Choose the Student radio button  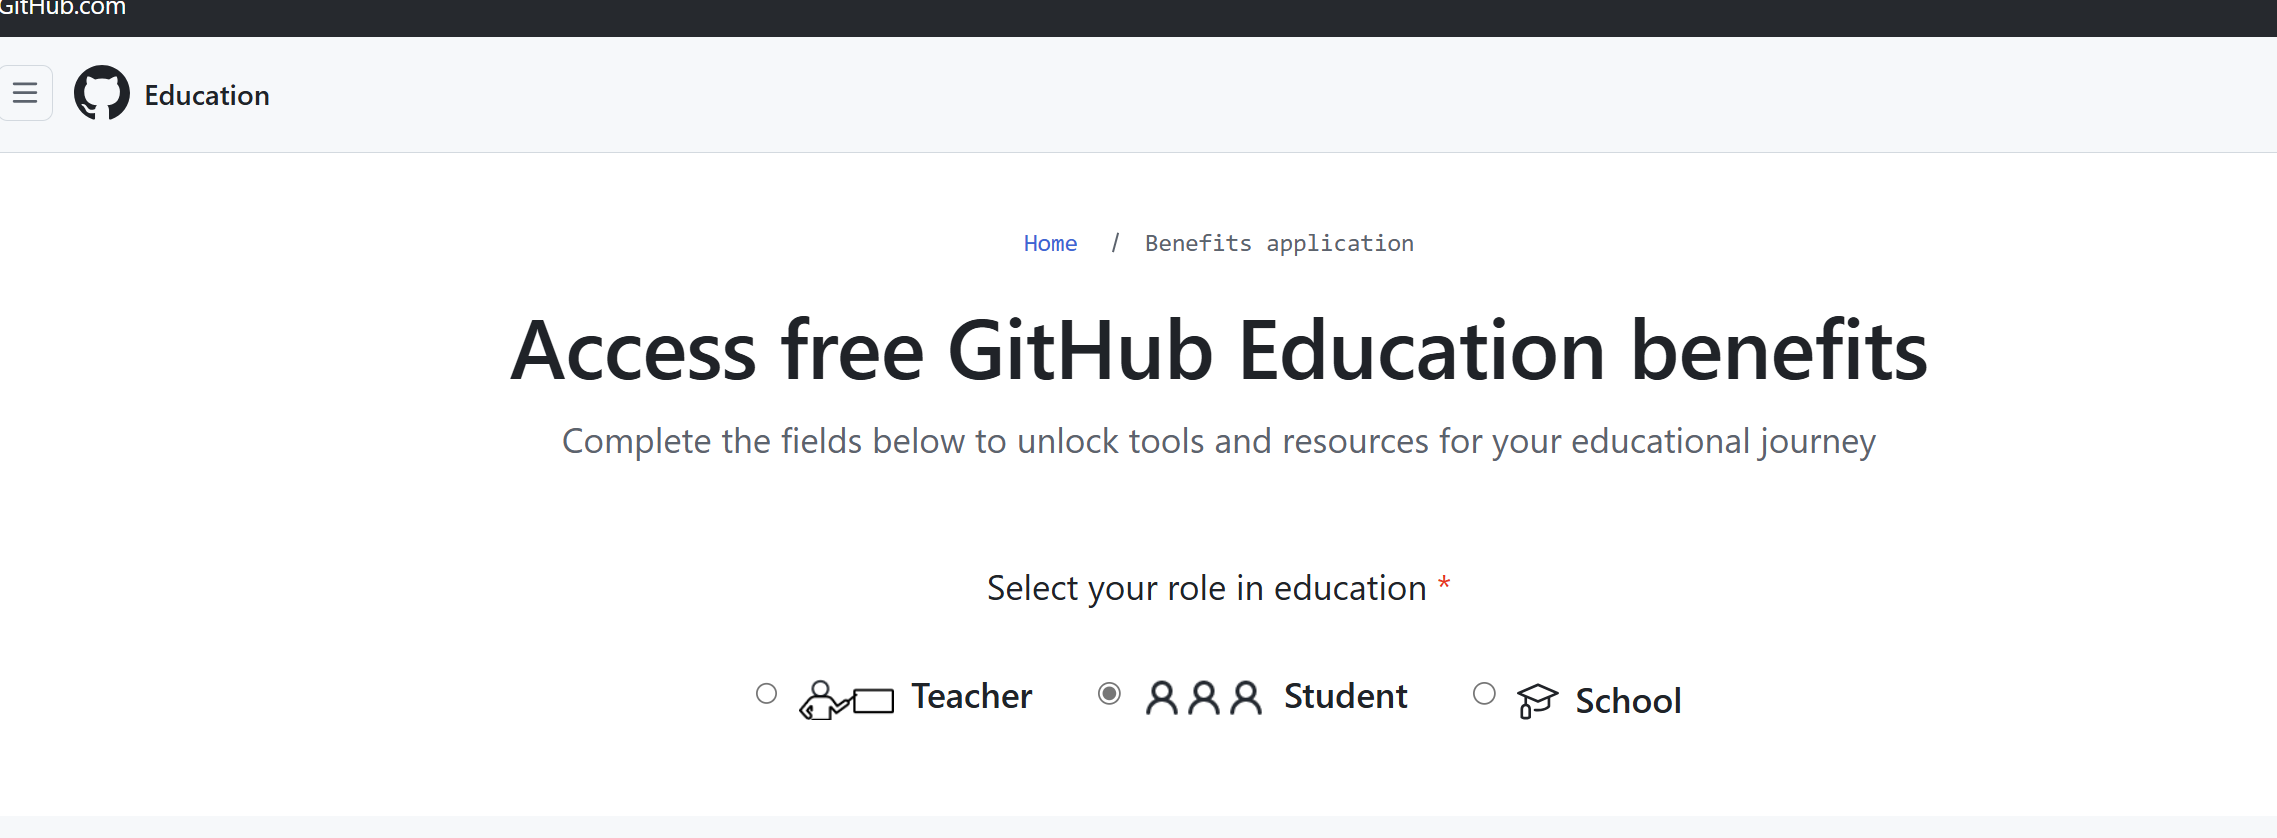click(1109, 694)
